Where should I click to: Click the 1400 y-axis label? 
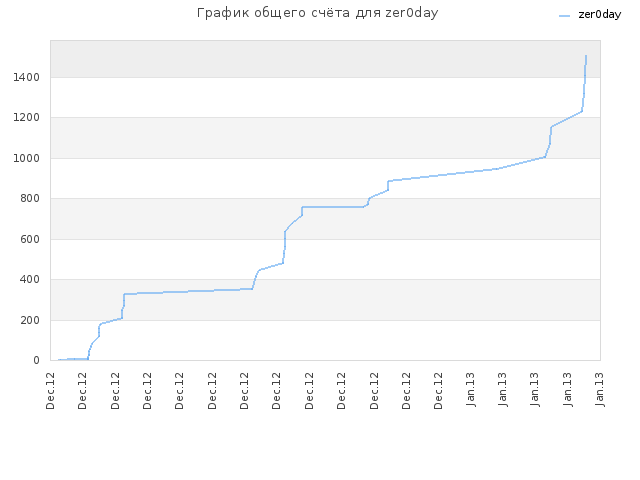coord(26,77)
